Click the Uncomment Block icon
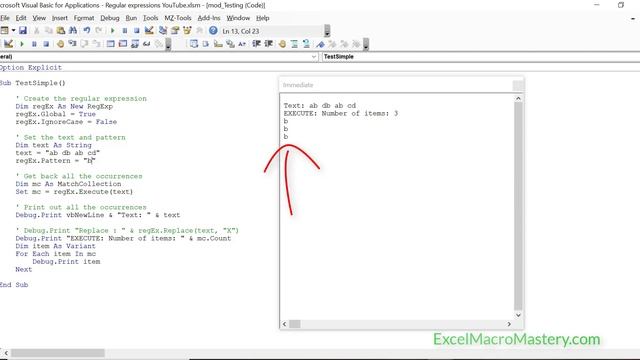The width and height of the screenshot is (640, 360). point(306,44)
